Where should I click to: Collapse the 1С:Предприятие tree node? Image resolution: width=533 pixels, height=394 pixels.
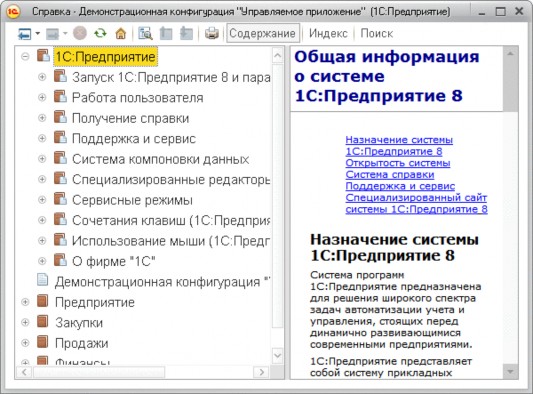coord(25,56)
